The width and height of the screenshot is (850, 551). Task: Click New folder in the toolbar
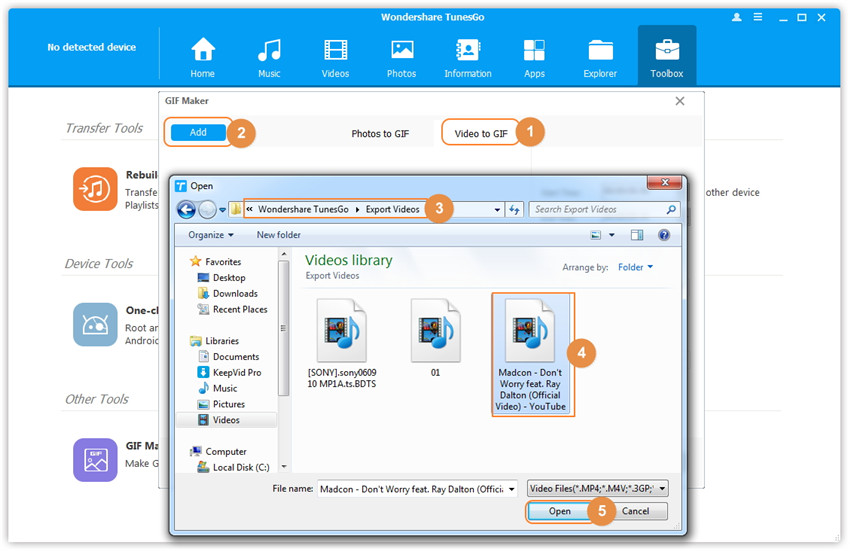click(279, 235)
